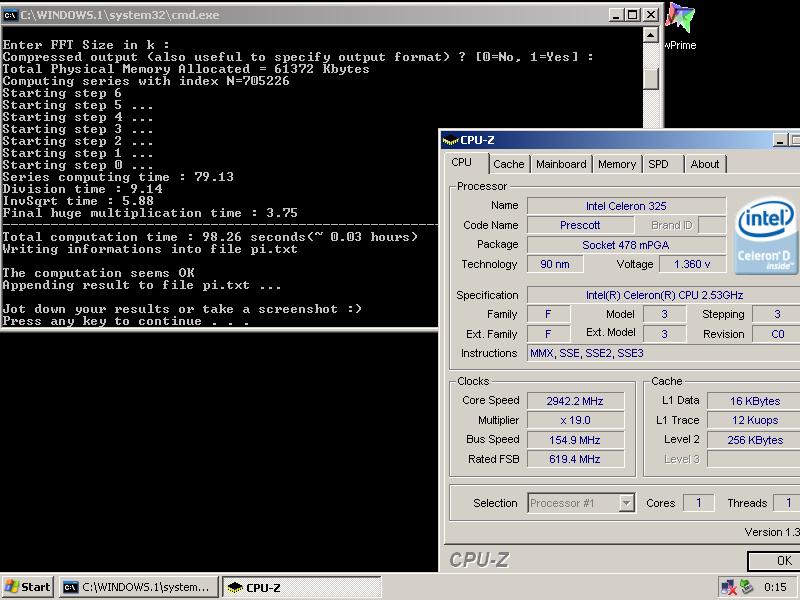The height and width of the screenshot is (600, 800).
Task: Click the cmd window scrollbar thumb
Action: click(x=651, y=78)
